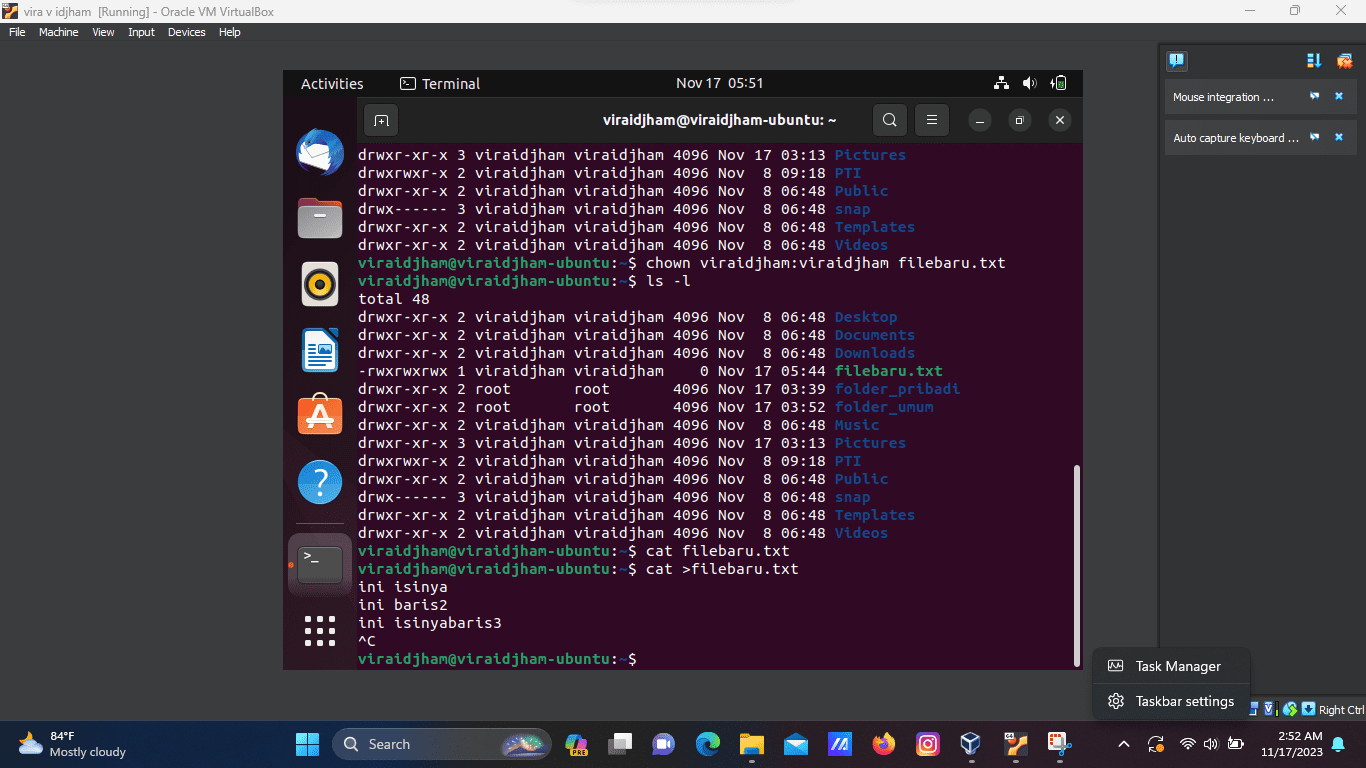This screenshot has height=768, width=1366.
Task: Open LibreOffice Writer from the dock
Action: [320, 350]
